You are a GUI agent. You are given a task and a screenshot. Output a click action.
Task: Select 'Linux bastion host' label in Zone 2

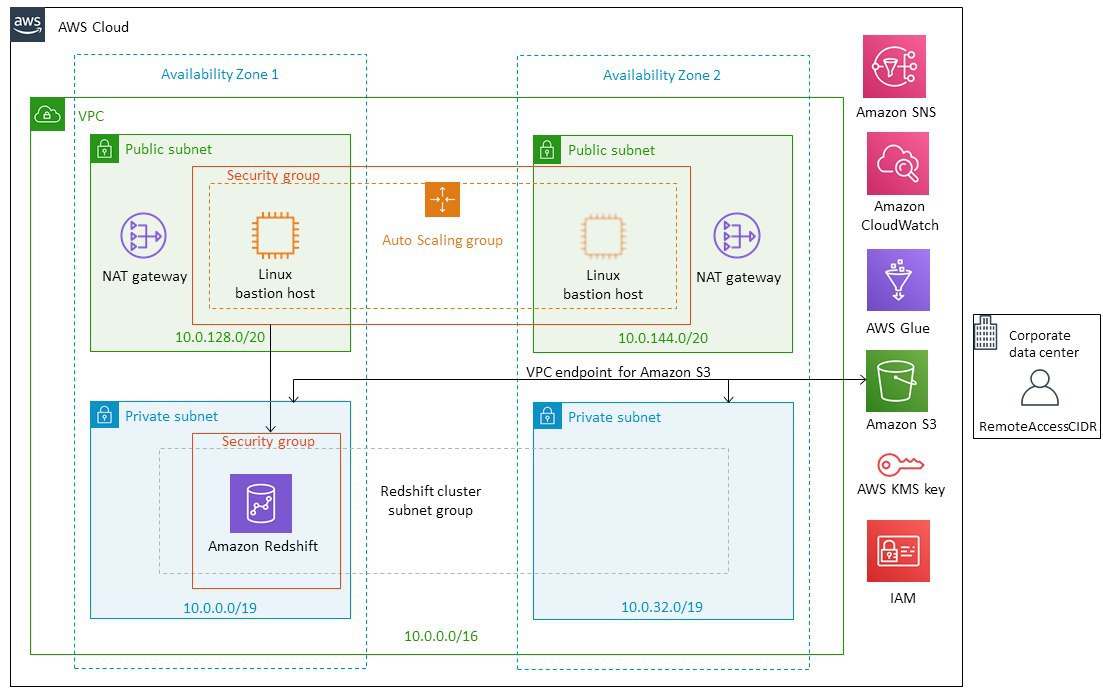603,285
